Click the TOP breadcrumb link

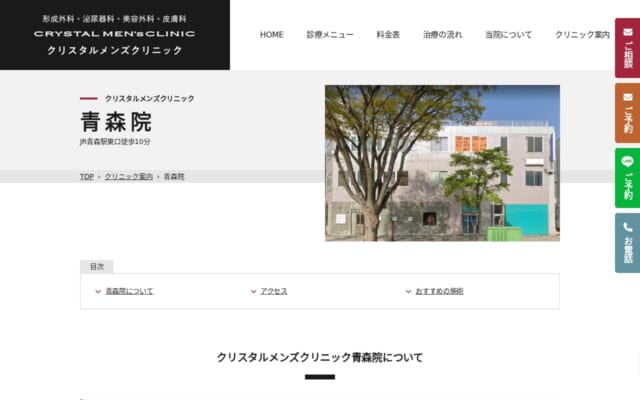pyautogui.click(x=87, y=176)
